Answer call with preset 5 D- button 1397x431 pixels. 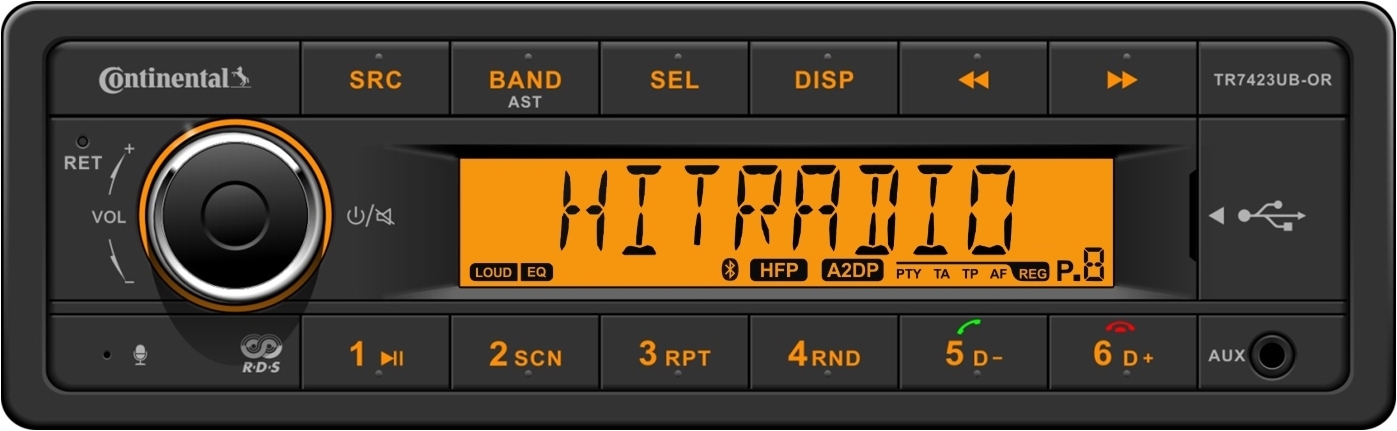(973, 354)
